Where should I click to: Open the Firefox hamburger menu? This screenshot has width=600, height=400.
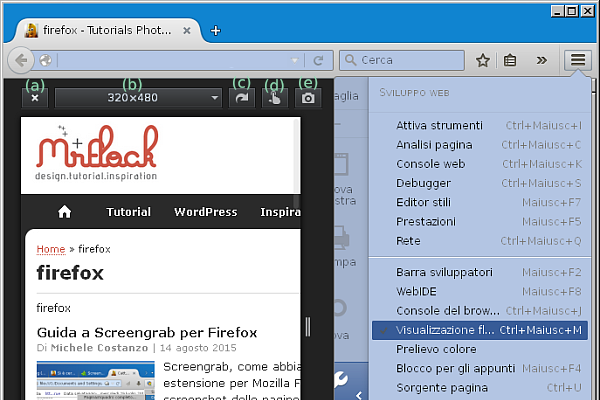coord(578,60)
